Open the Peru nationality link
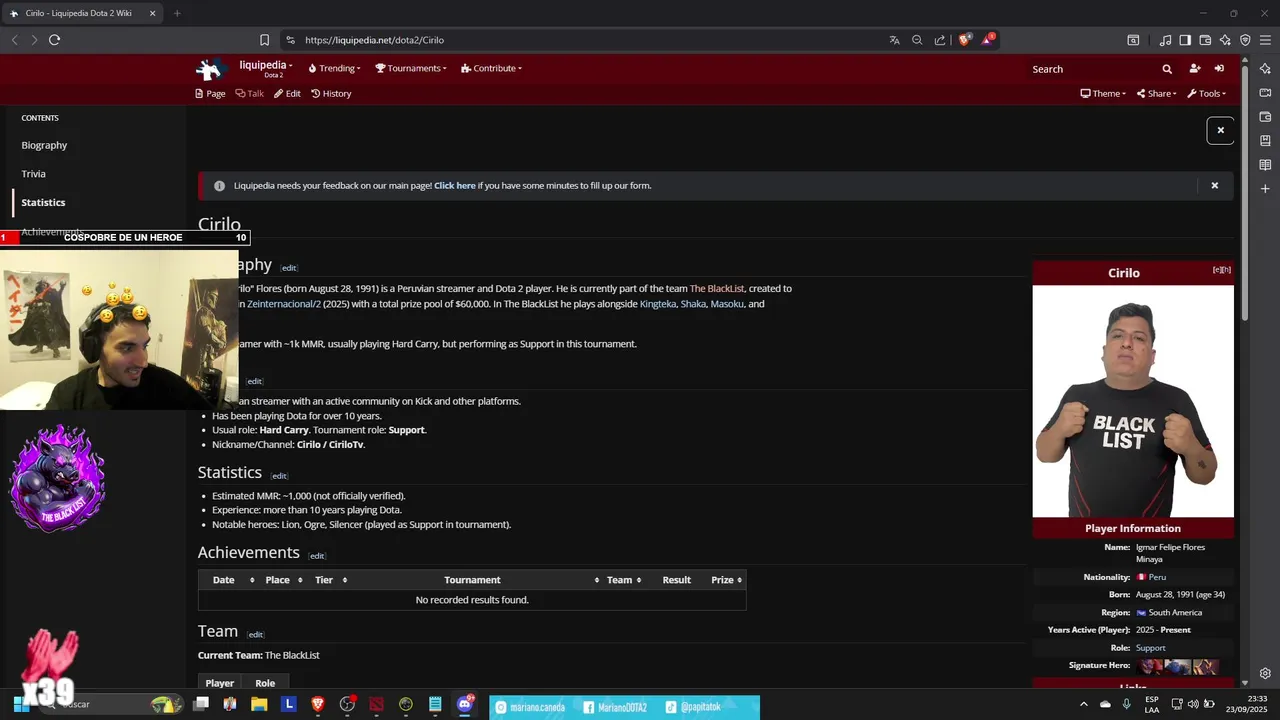 [x=1157, y=577]
